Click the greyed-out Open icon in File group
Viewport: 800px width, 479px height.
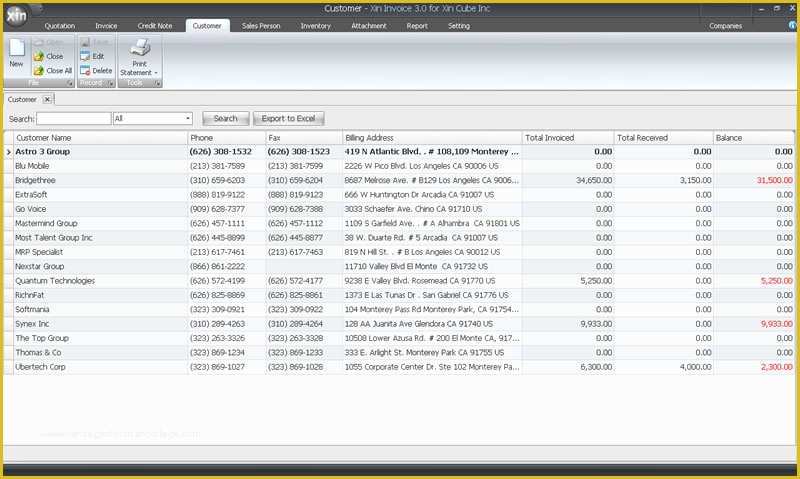pyautogui.click(x=39, y=42)
